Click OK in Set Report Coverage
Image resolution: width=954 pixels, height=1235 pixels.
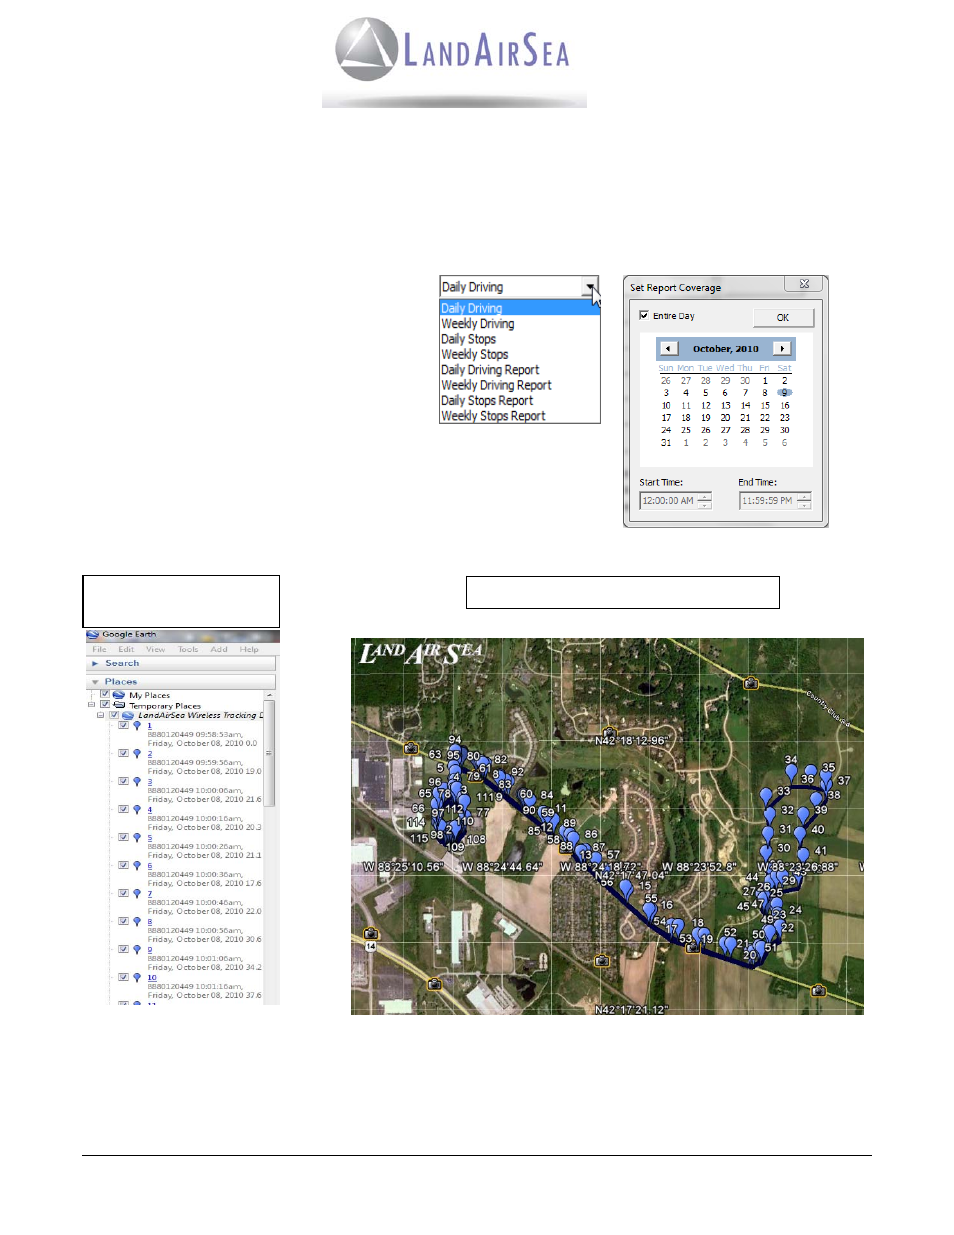click(x=783, y=317)
